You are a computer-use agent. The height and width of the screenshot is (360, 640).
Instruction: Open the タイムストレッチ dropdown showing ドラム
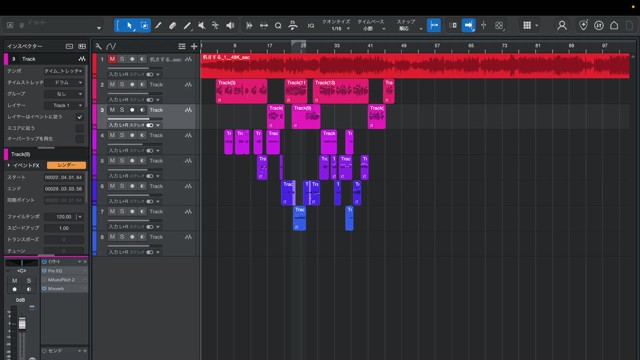(63, 82)
